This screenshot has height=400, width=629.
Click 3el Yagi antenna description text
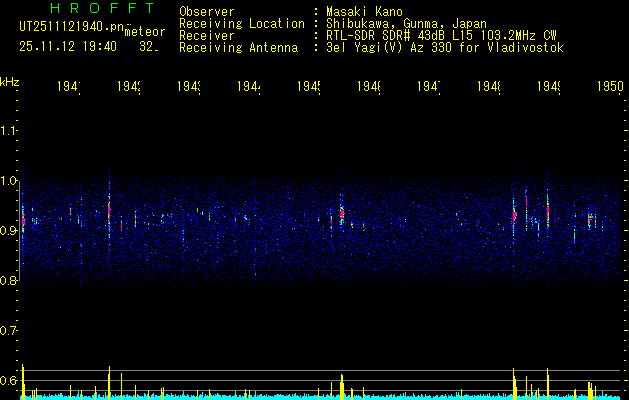[445, 48]
